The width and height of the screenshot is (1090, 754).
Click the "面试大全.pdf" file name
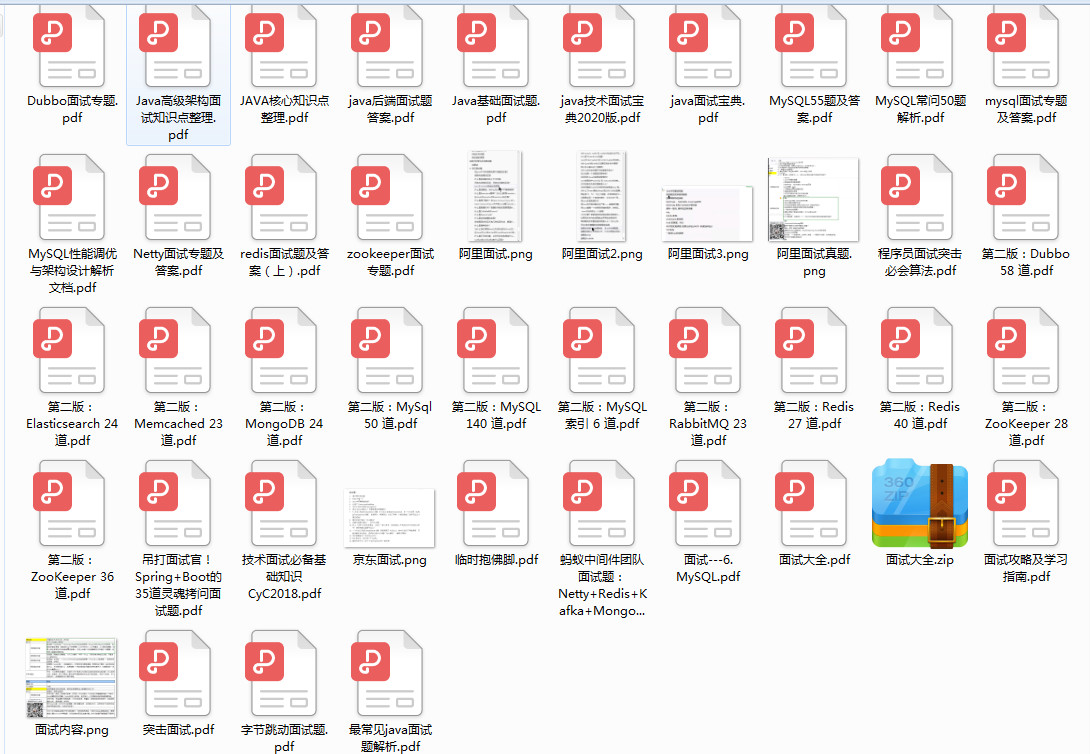[815, 559]
